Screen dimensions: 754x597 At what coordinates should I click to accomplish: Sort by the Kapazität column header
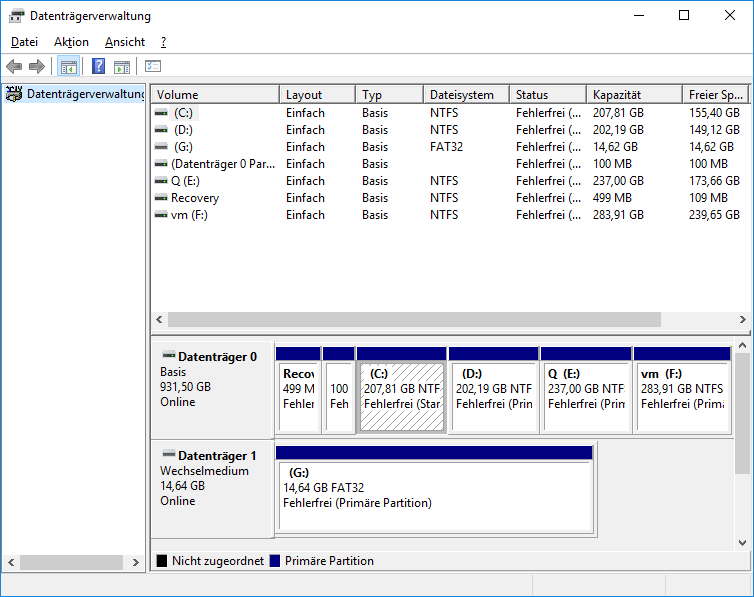pyautogui.click(x=634, y=95)
